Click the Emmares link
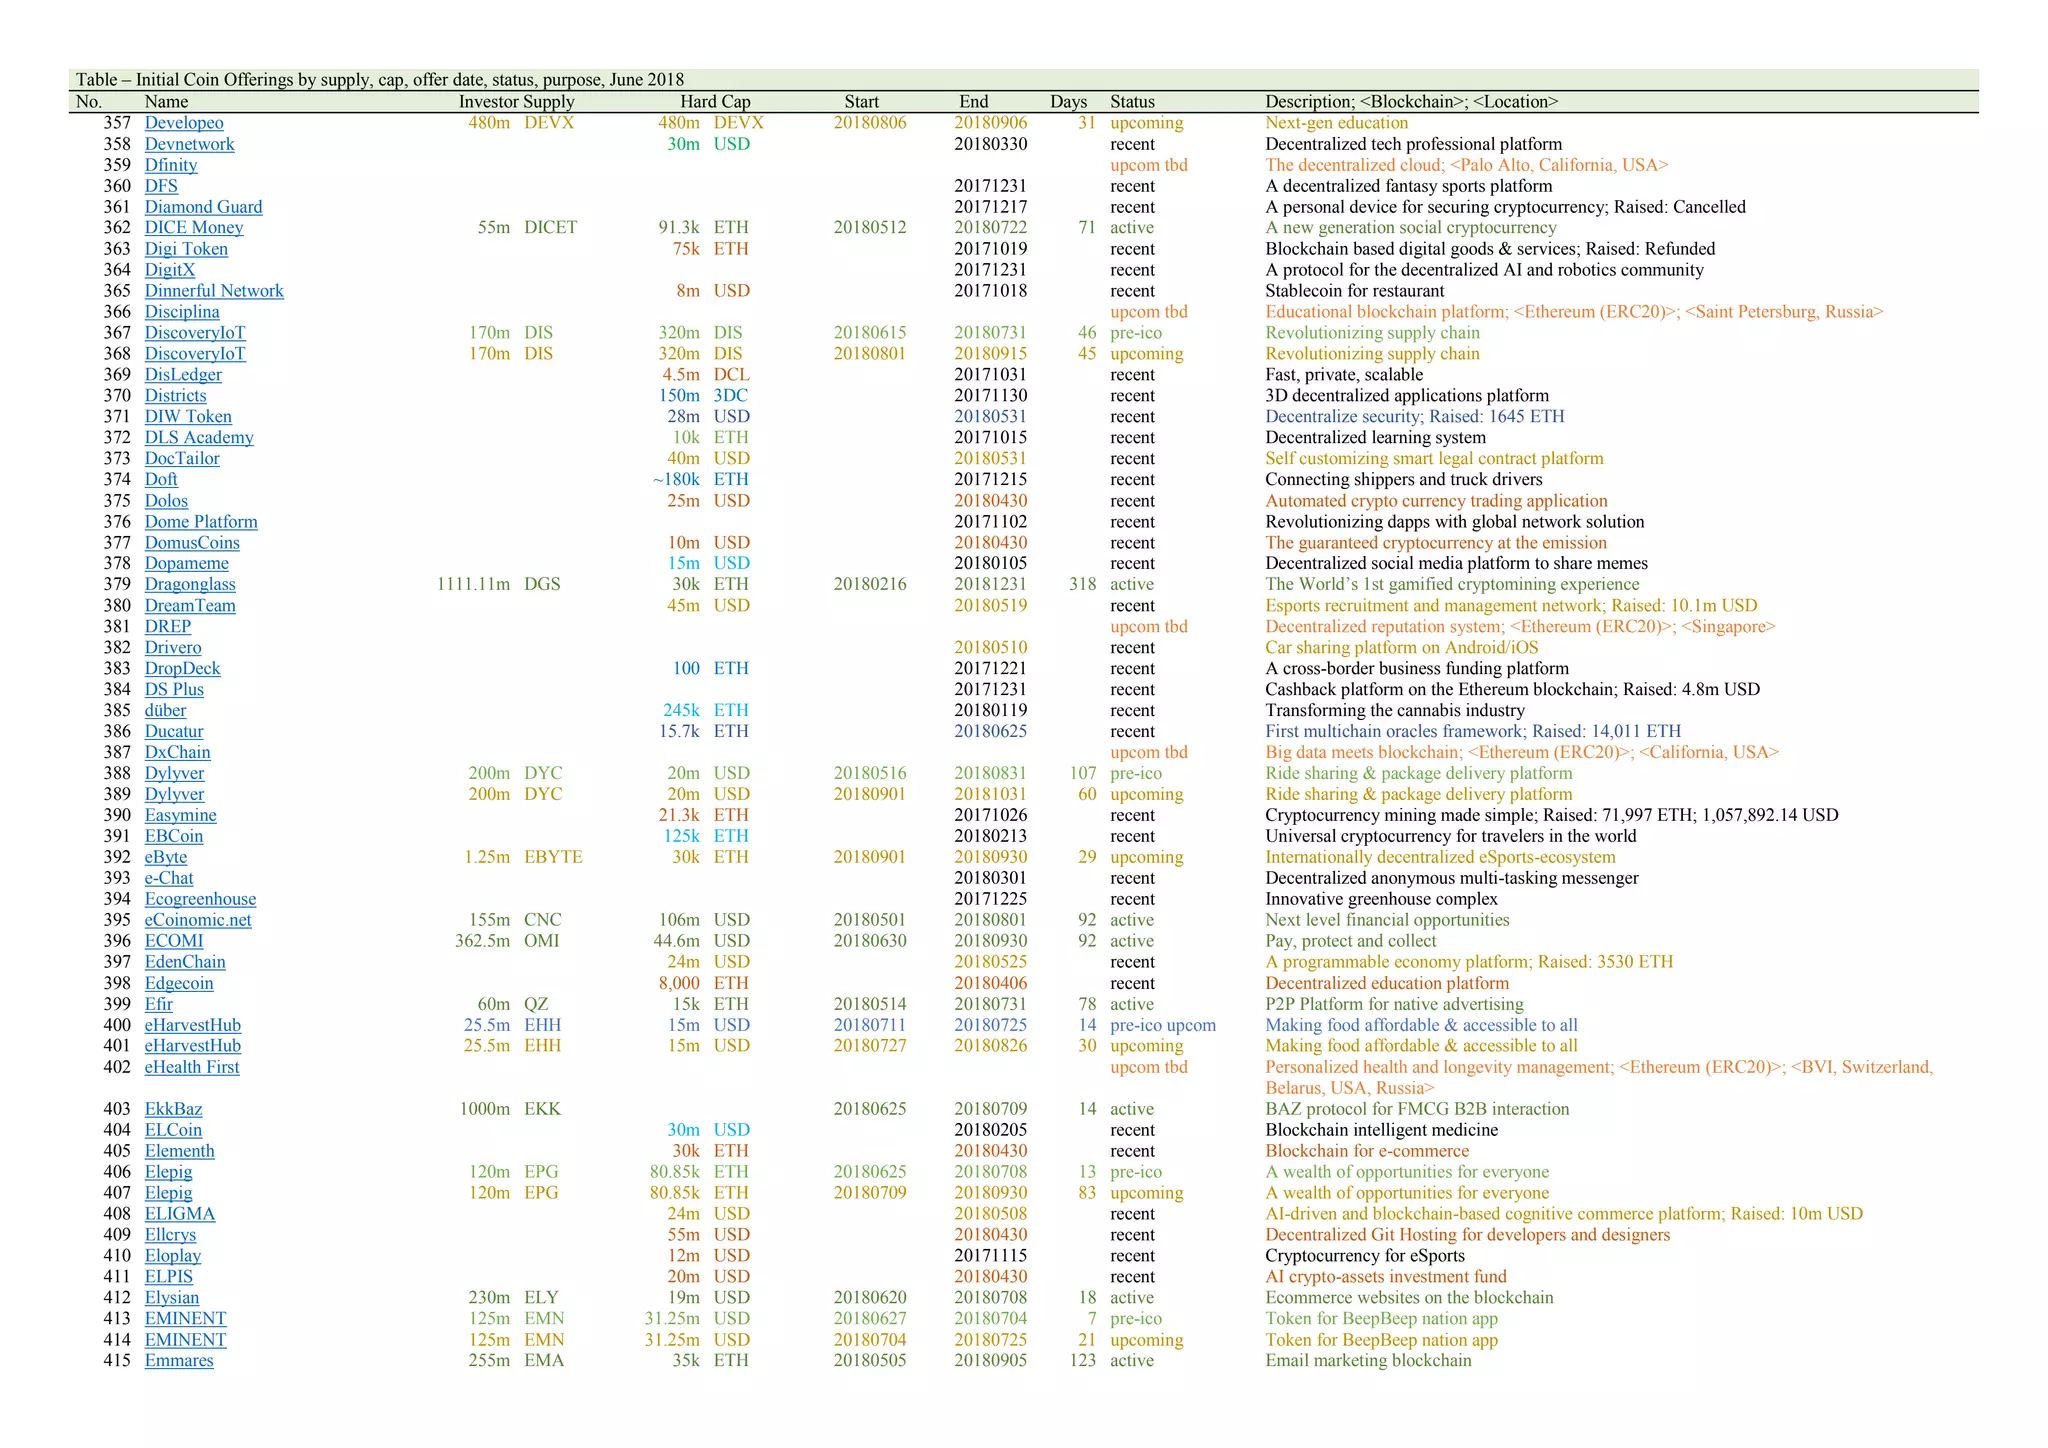The height and width of the screenshot is (1448, 2048). coord(179,1361)
